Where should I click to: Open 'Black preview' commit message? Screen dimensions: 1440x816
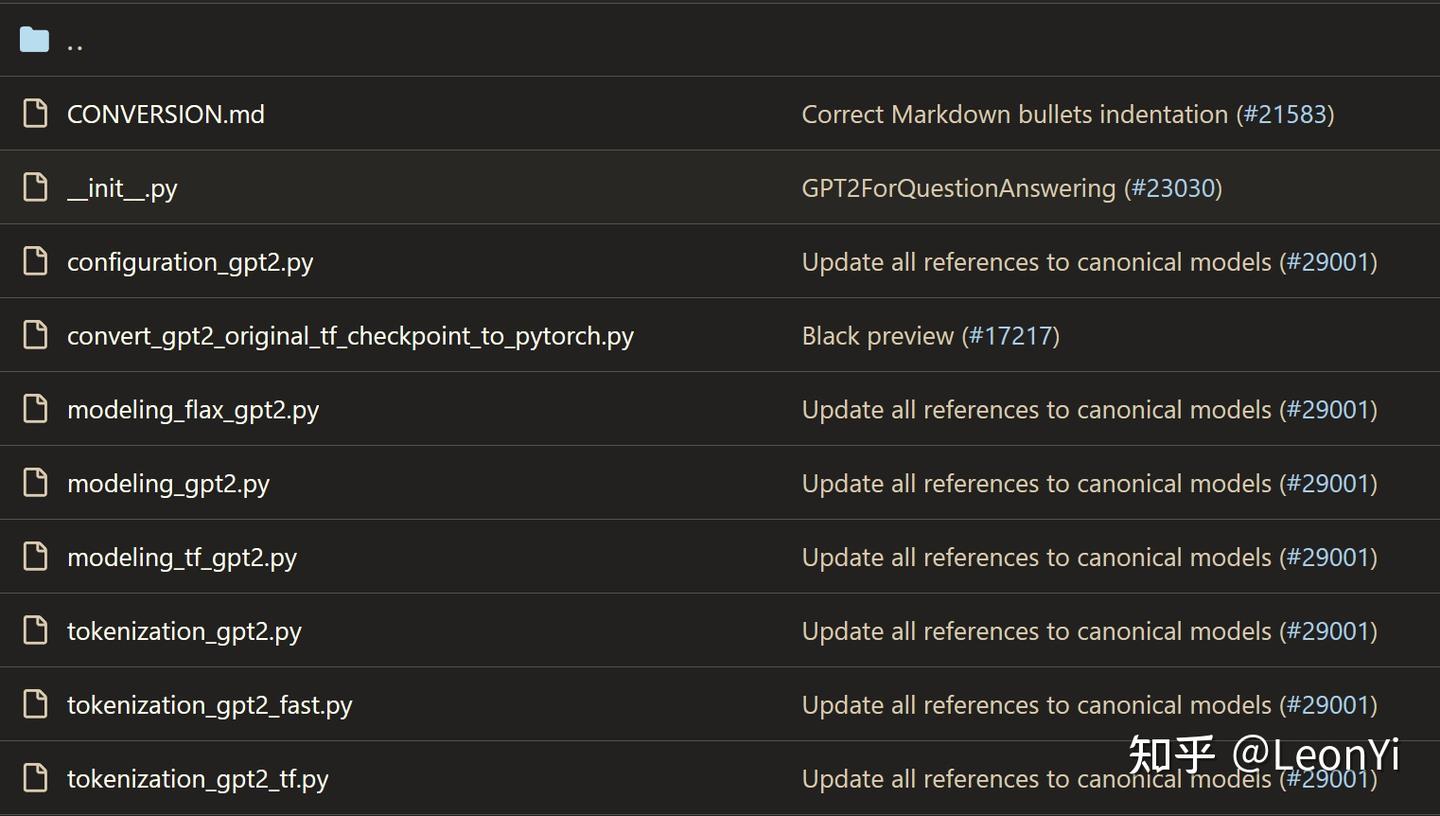pyautogui.click(x=877, y=337)
